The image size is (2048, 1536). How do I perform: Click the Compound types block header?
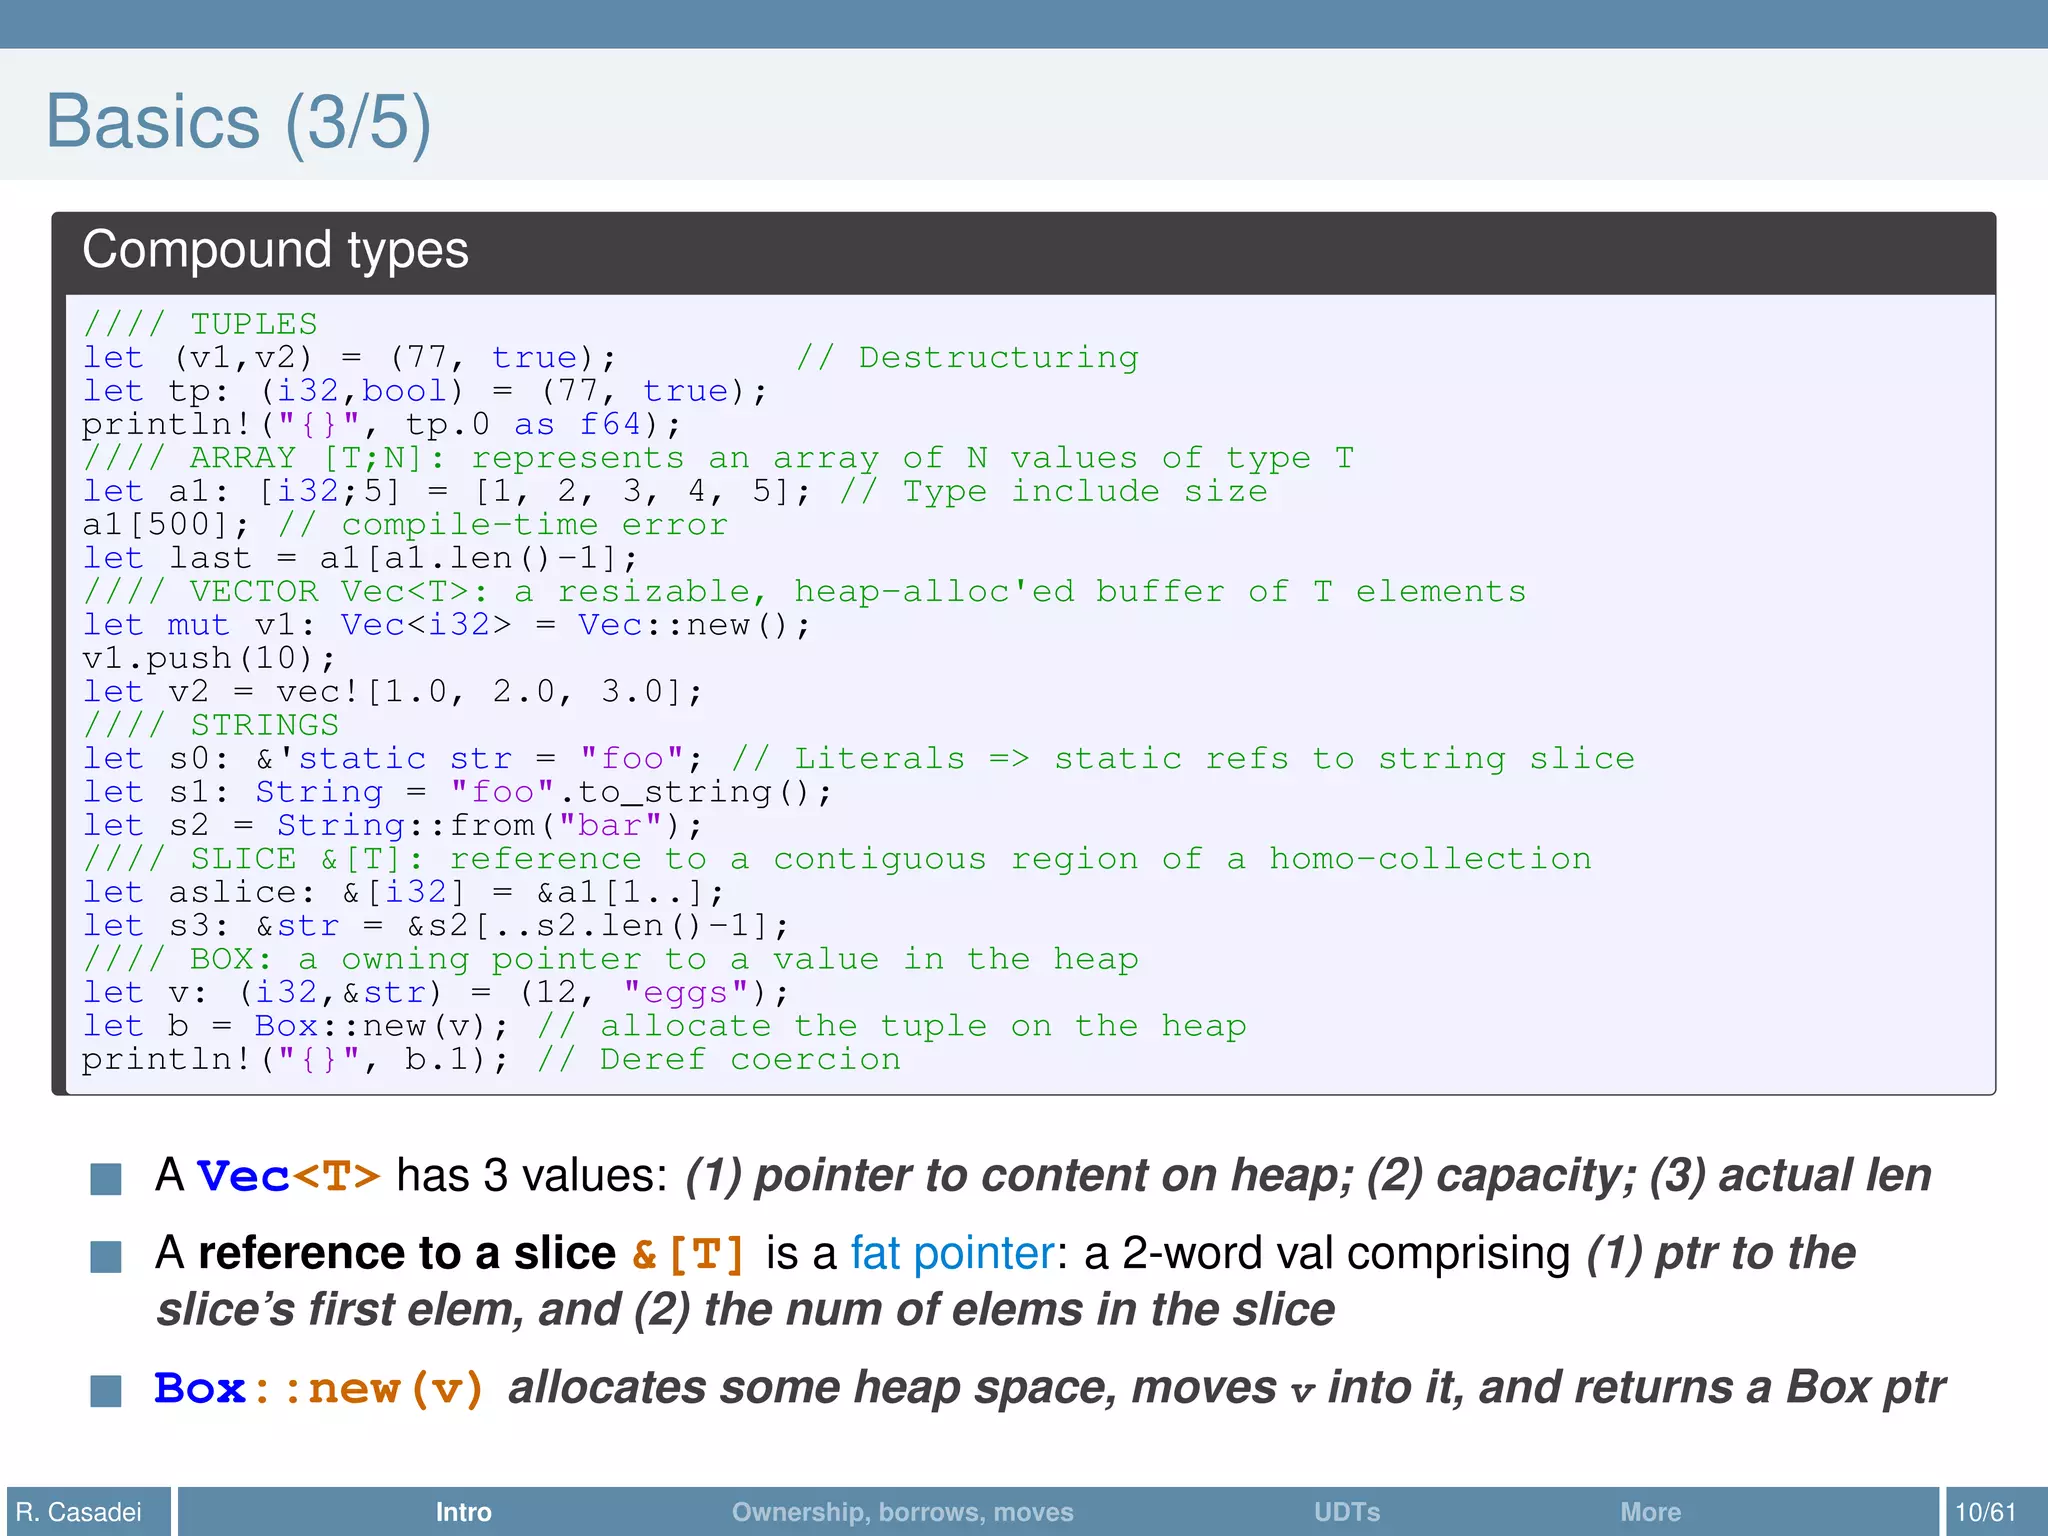point(275,250)
